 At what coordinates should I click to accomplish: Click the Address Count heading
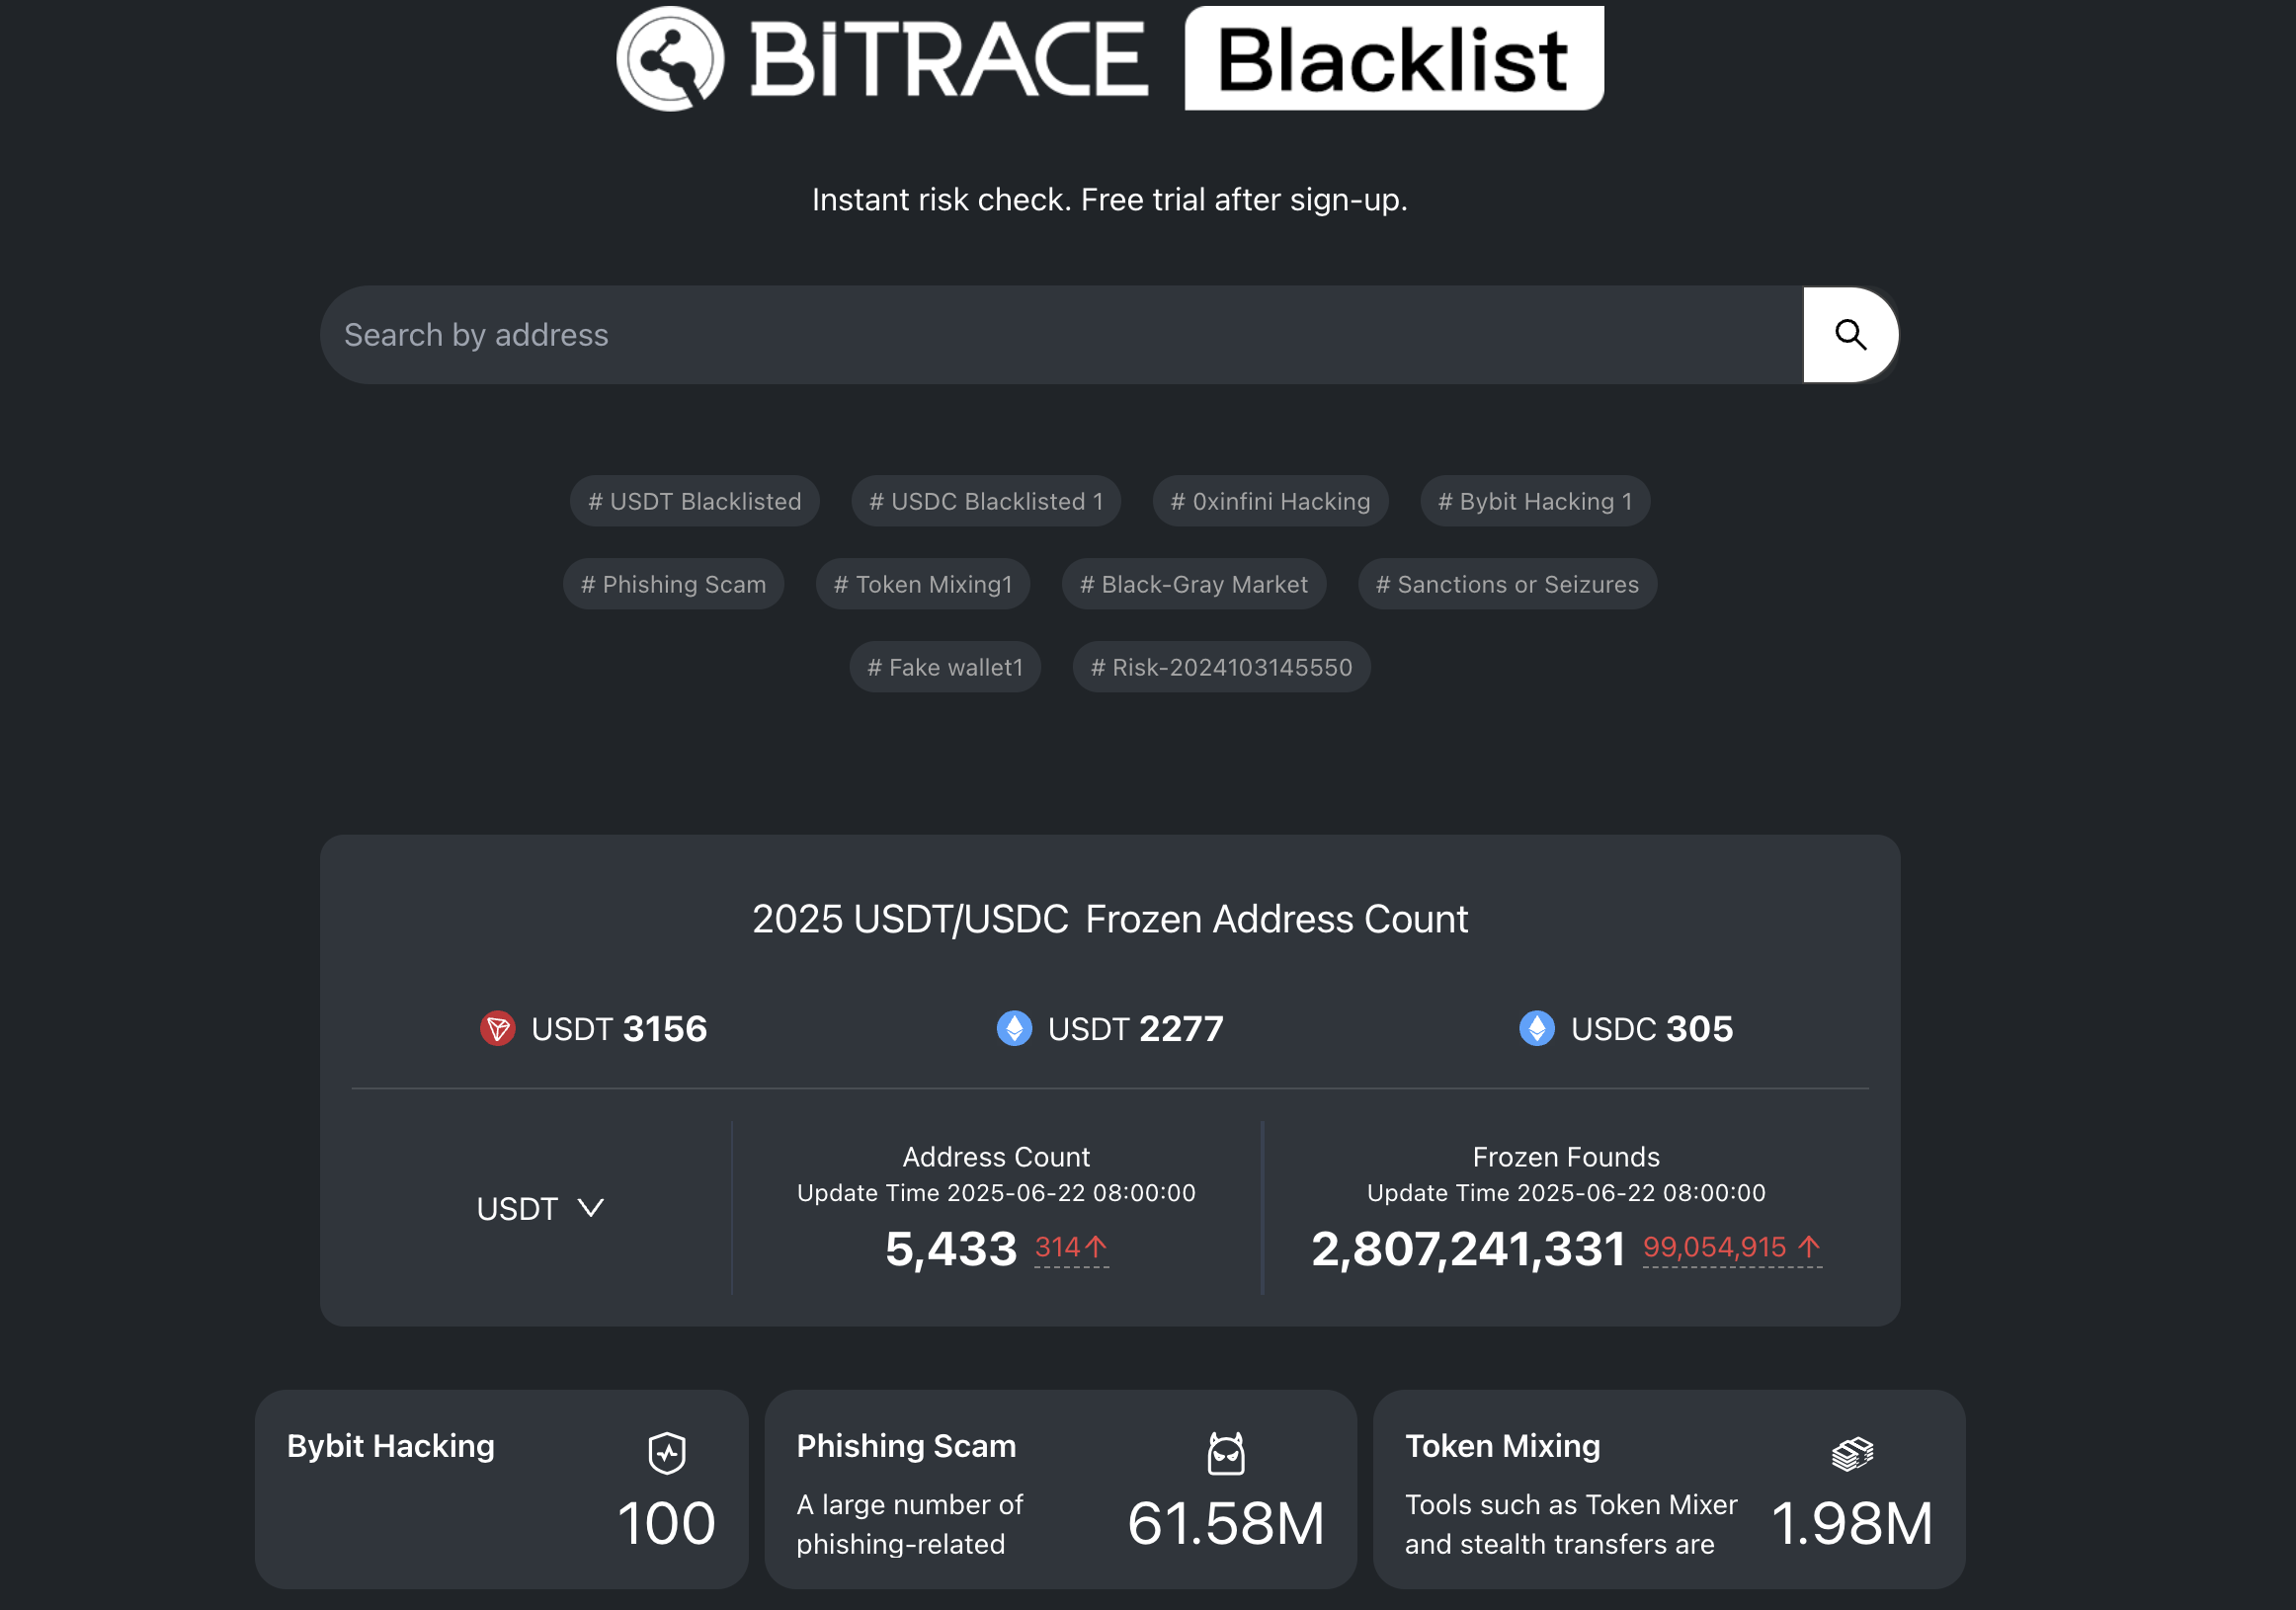996,1157
